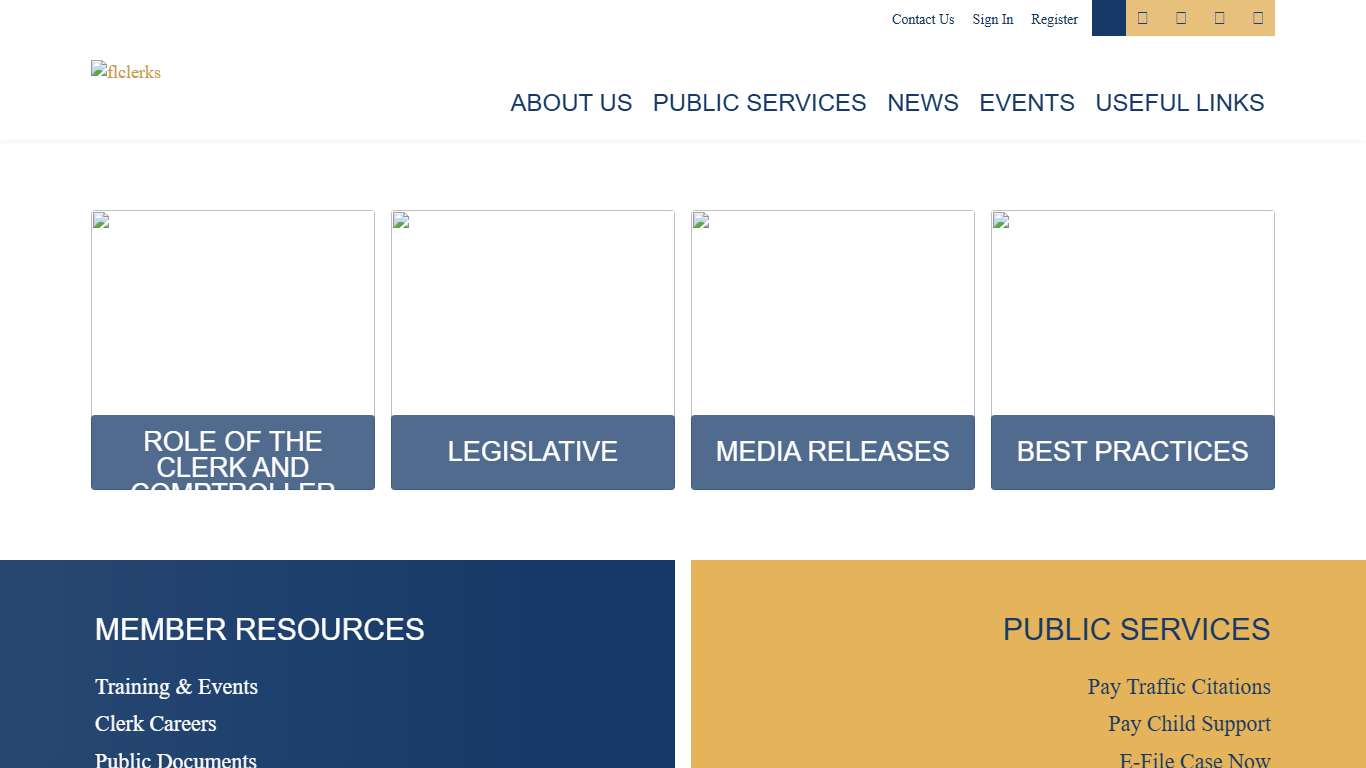Open the Media Releases thumbnail image
This screenshot has height=768, width=1366.
point(832,310)
